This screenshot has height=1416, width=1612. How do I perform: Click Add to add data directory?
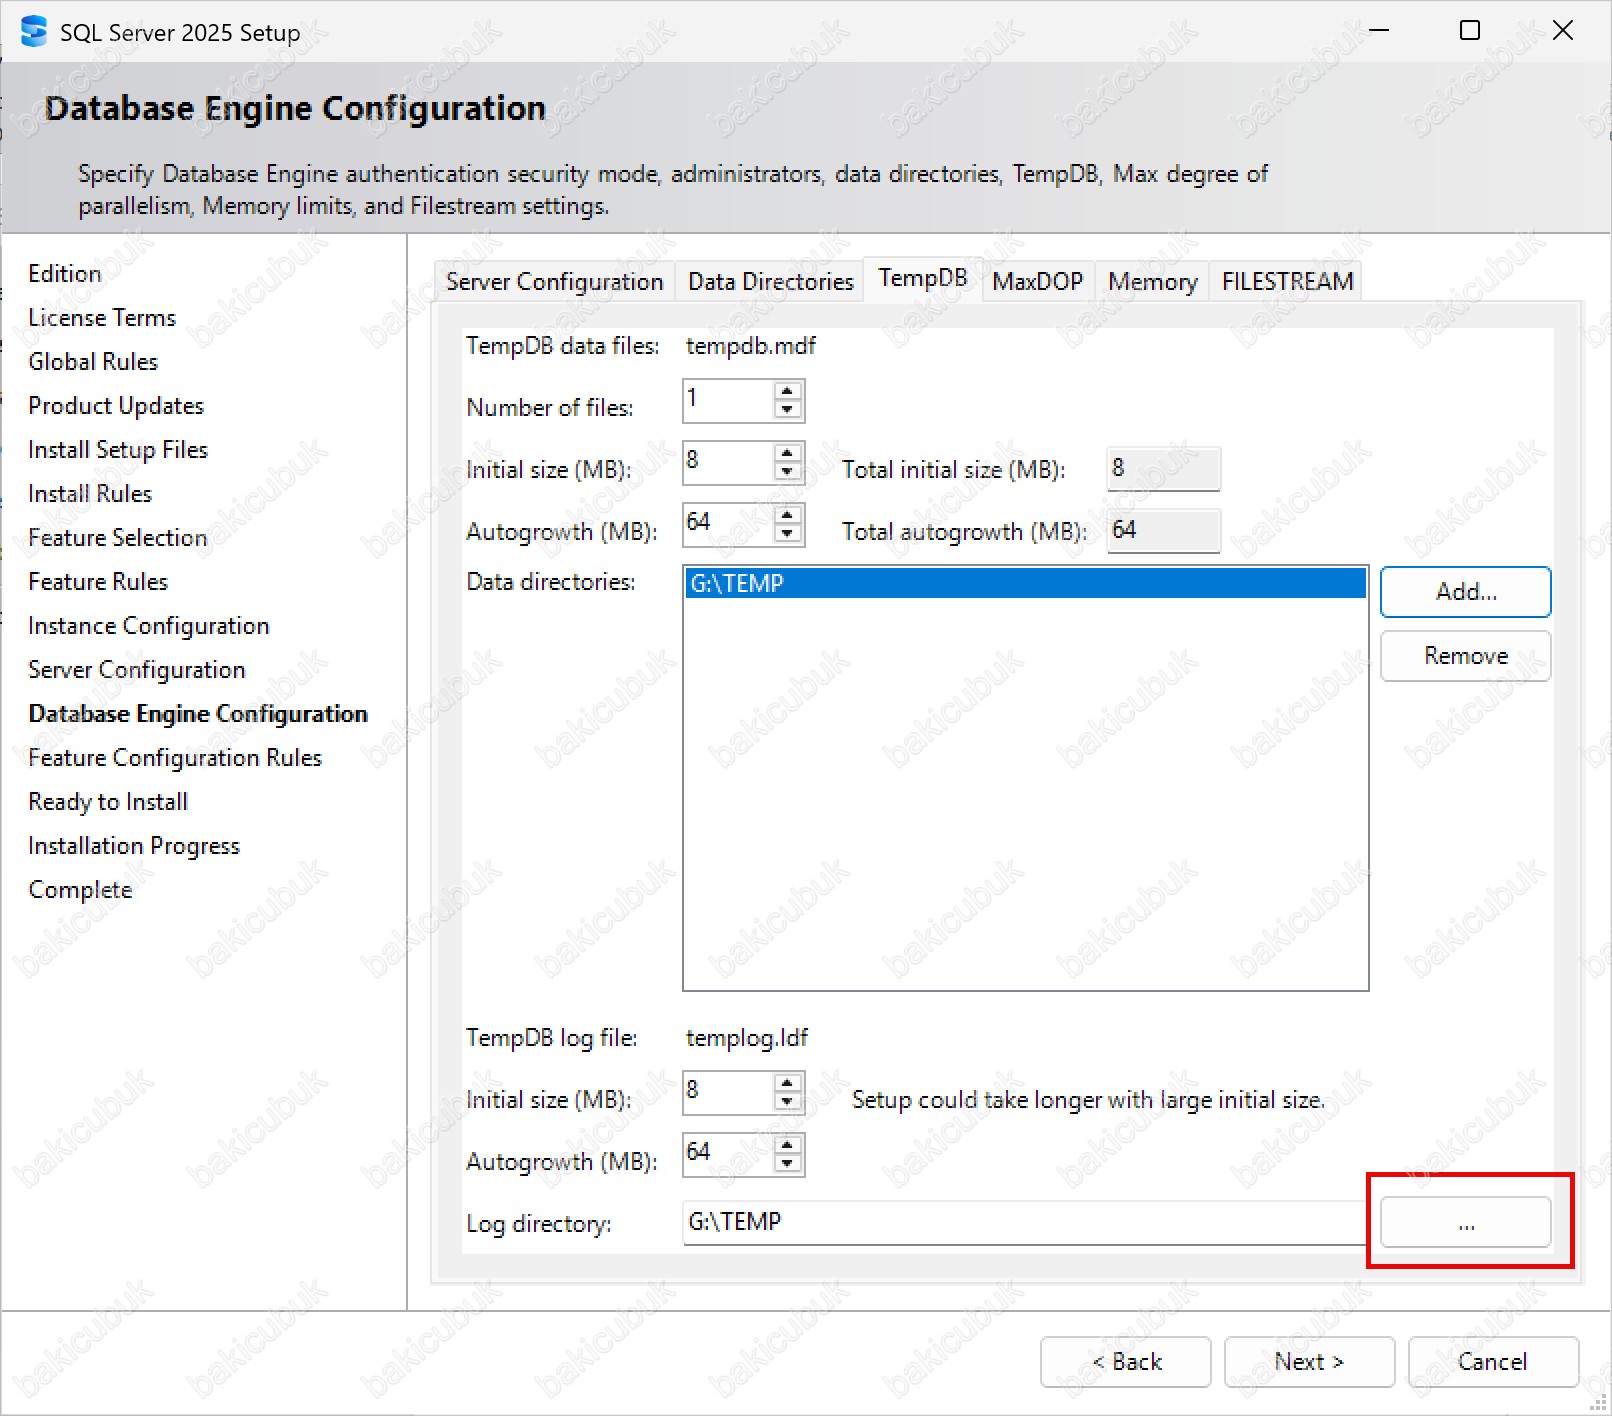tap(1465, 592)
